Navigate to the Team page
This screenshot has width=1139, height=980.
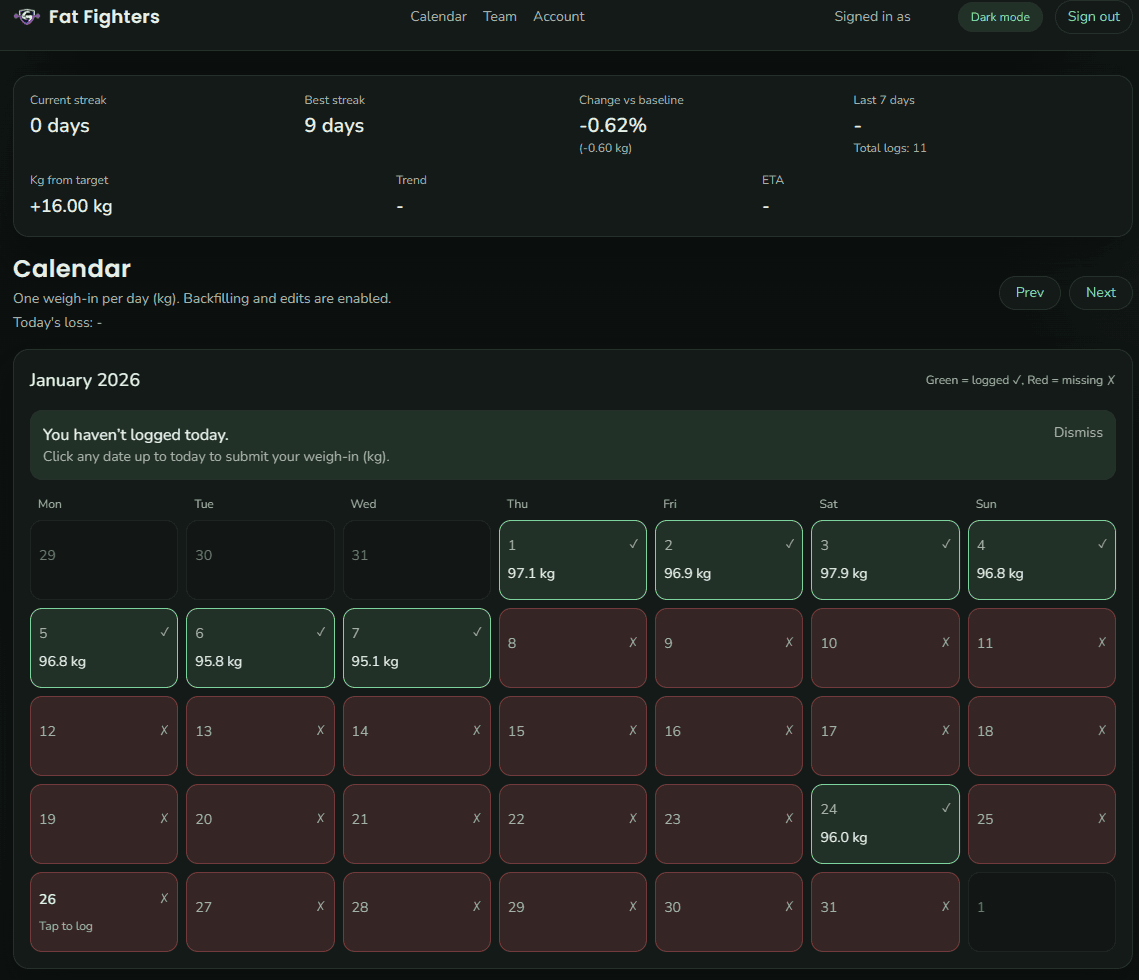[500, 16]
